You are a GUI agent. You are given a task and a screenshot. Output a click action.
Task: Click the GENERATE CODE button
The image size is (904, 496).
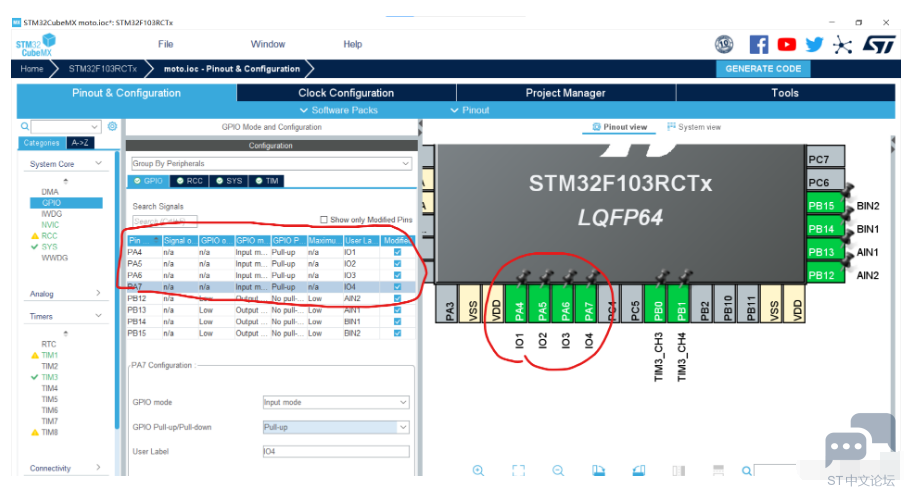[763, 69]
